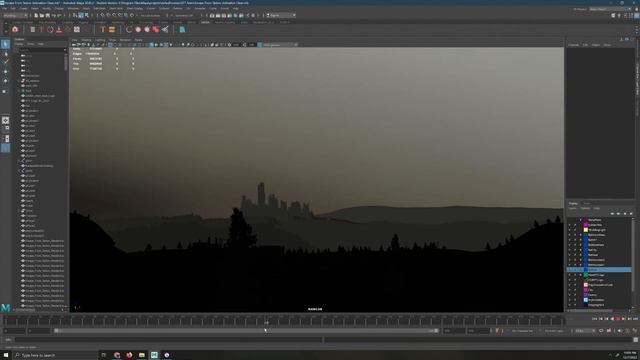The image size is (640, 360).
Task: Click the Outliner search field
Action: tap(42, 50)
